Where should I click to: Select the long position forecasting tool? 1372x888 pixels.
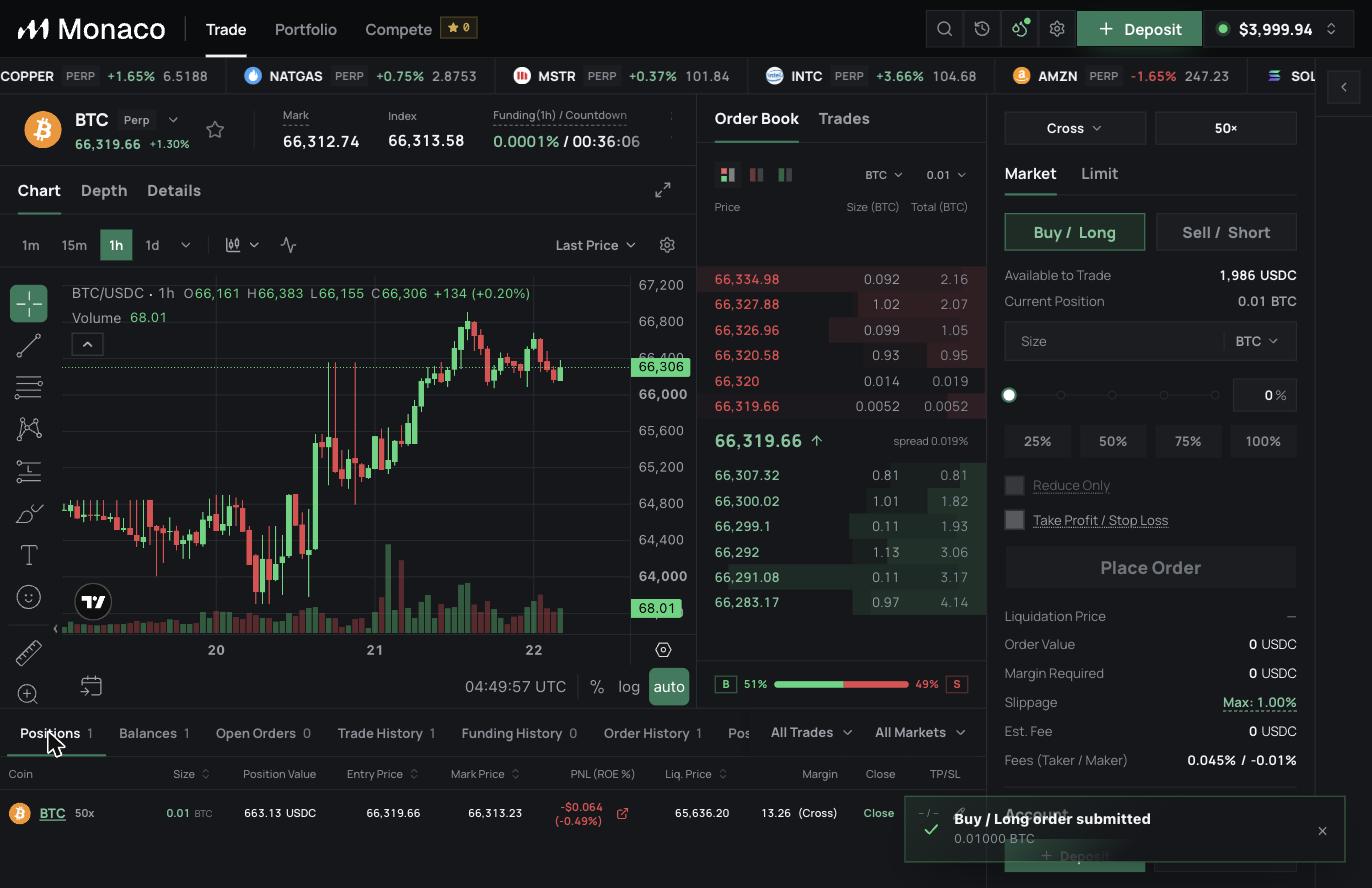29,471
